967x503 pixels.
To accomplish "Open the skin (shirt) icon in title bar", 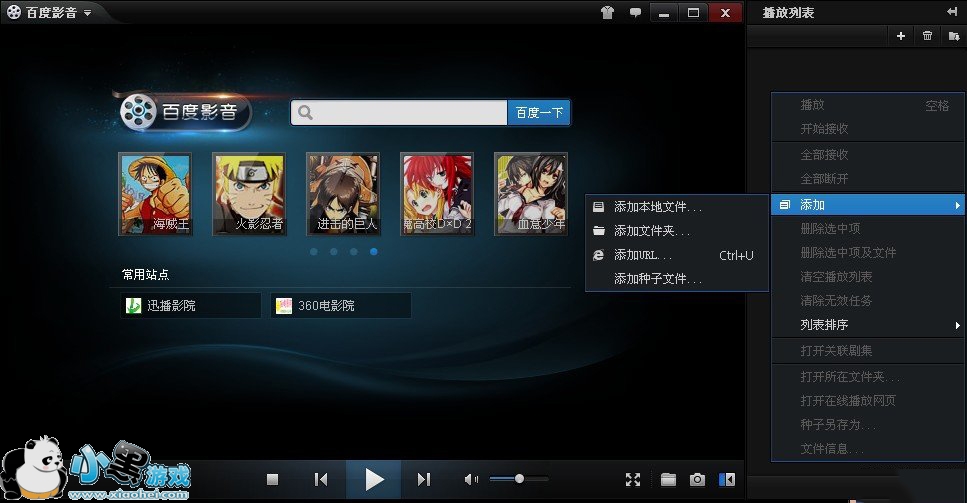I will [x=607, y=13].
